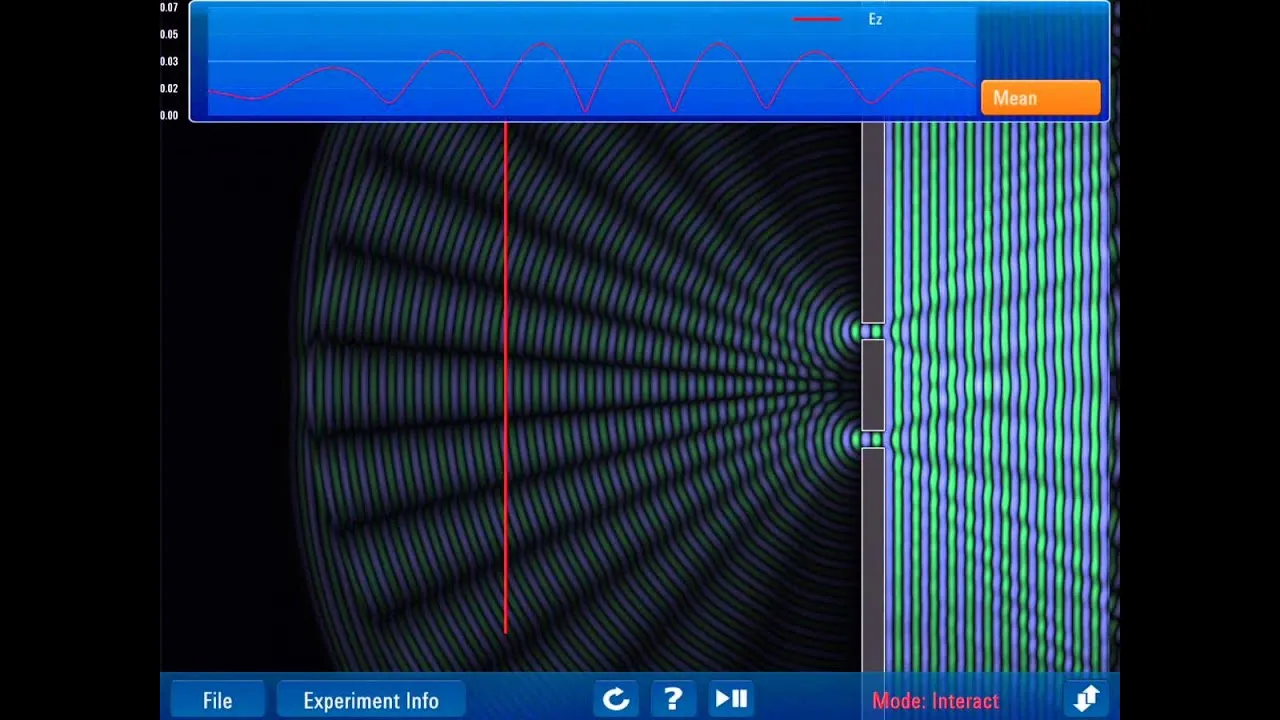Select the upper gray barrier segment

[x=873, y=222]
